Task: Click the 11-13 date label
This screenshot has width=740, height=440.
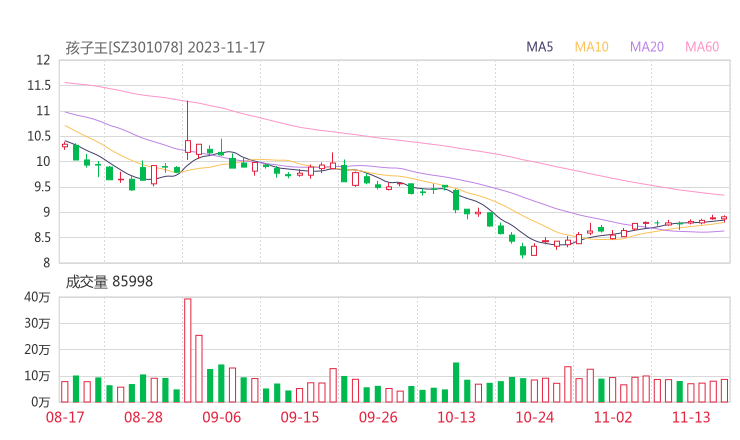Action: pos(691,417)
